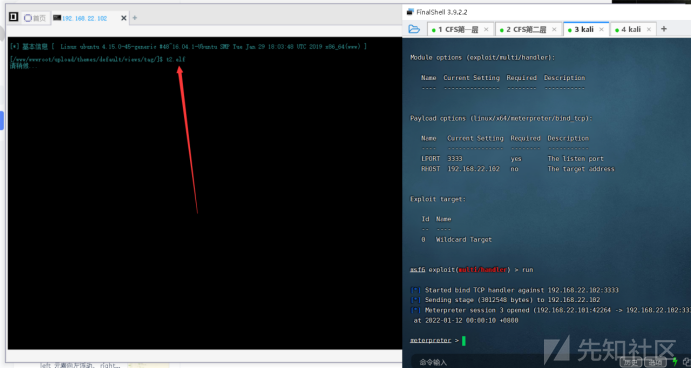Click the black square sidebar toggle icon

click(14, 17)
